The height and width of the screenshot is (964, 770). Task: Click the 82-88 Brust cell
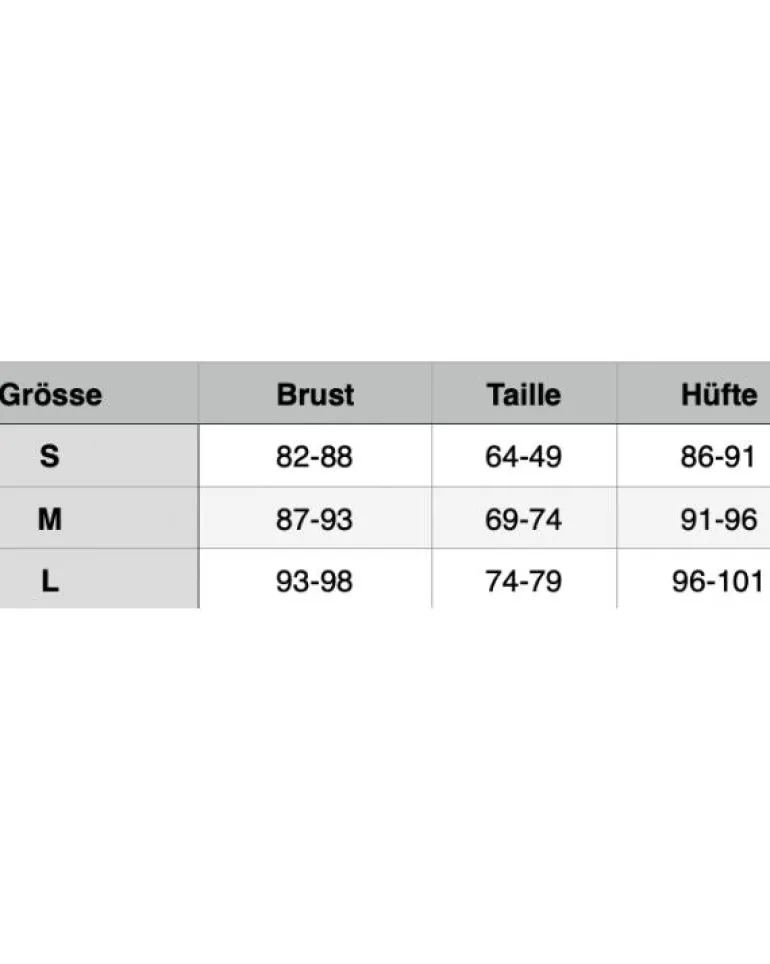(x=314, y=456)
